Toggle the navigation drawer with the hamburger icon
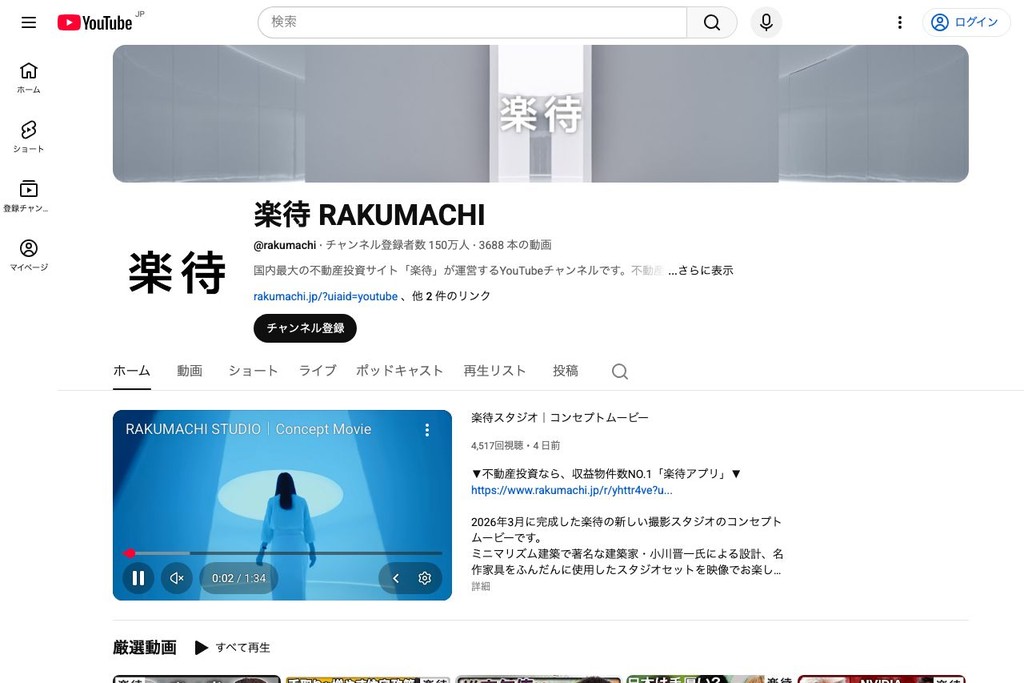The width and height of the screenshot is (1024, 683). [28, 22]
